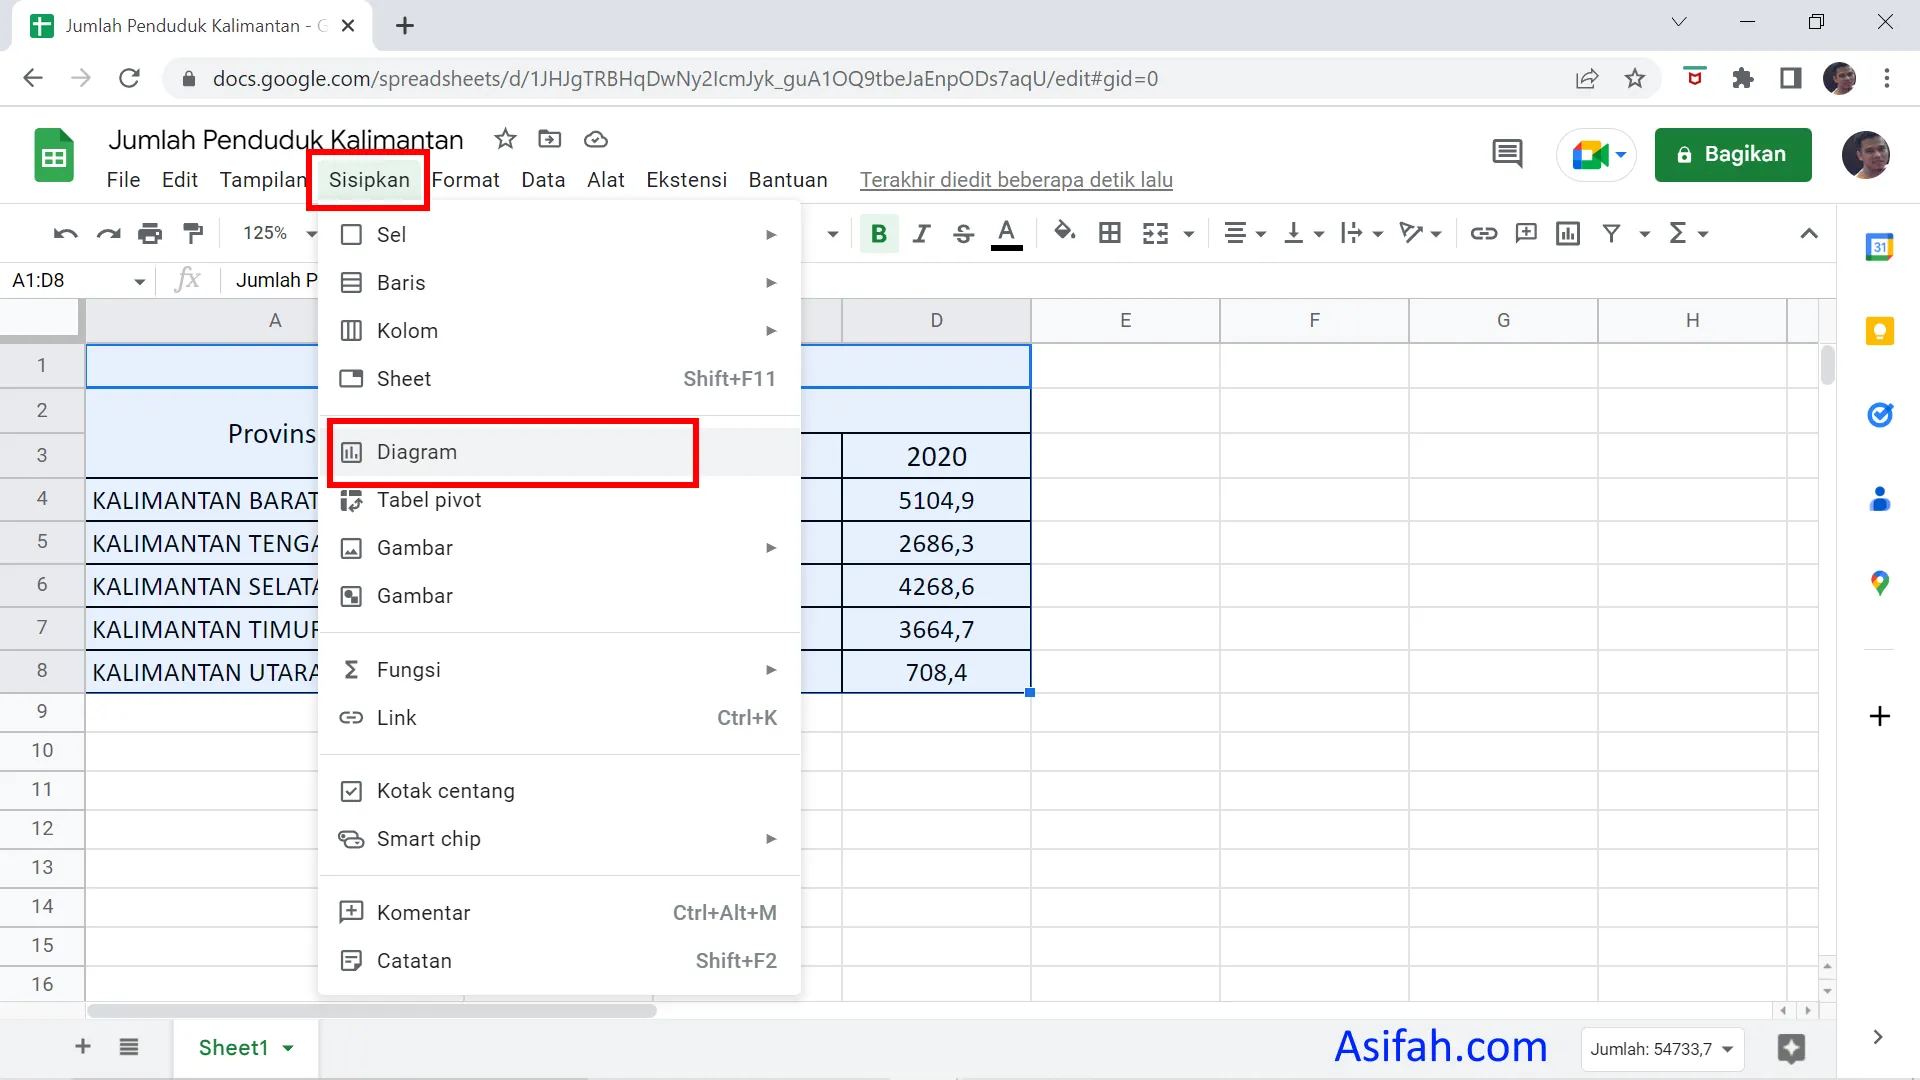Apply strikethrough formatting
Viewport: 1920px width, 1080px height.
[x=963, y=233]
